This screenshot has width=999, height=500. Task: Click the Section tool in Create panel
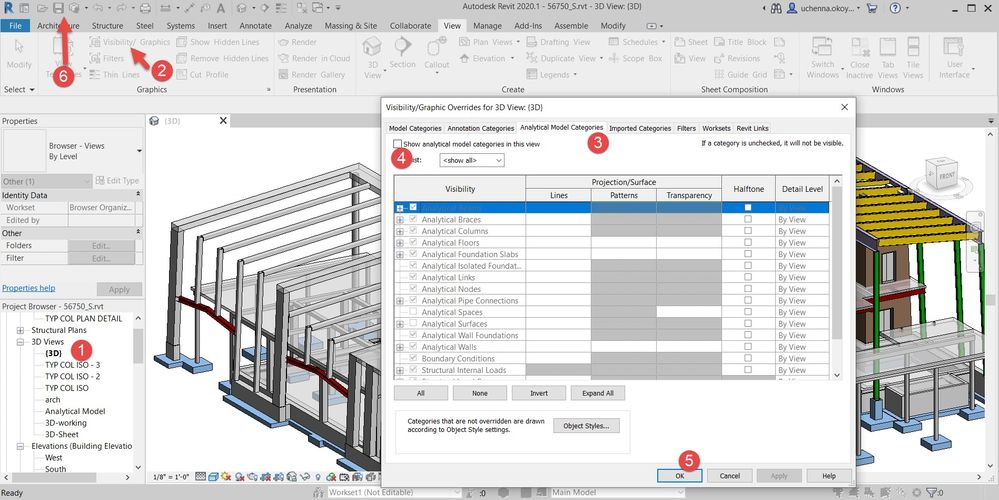tap(402, 54)
